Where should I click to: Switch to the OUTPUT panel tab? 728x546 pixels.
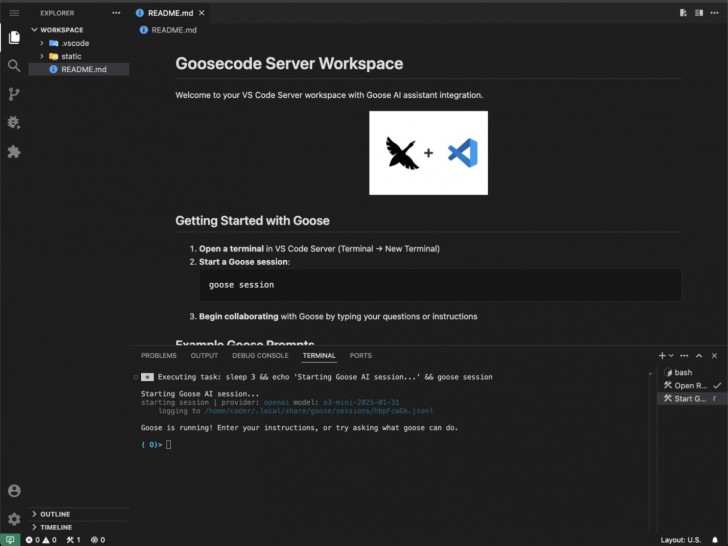204,356
